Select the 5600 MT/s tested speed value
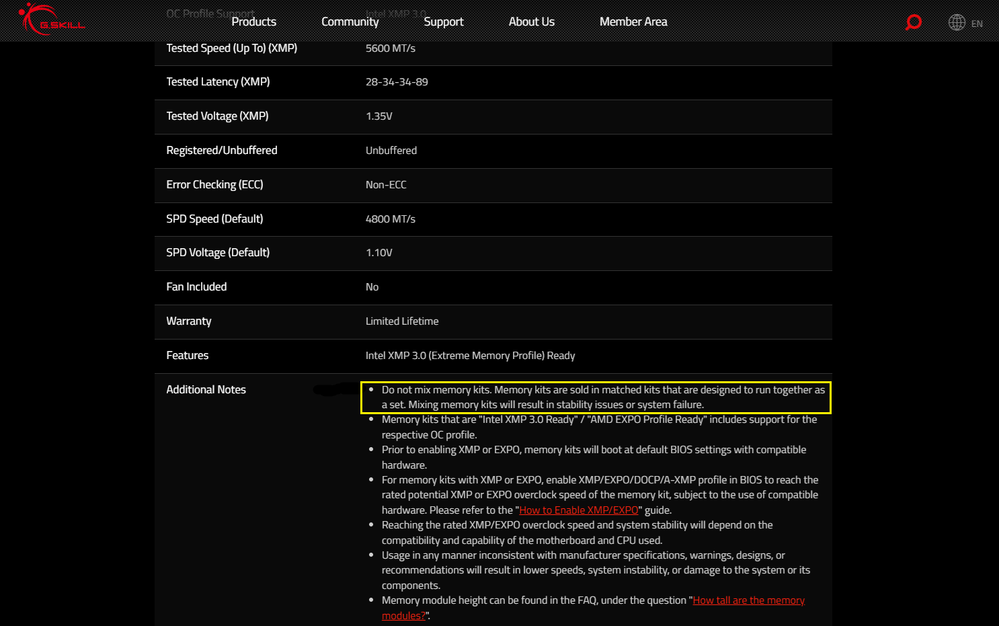This screenshot has height=626, width=999. [390, 48]
